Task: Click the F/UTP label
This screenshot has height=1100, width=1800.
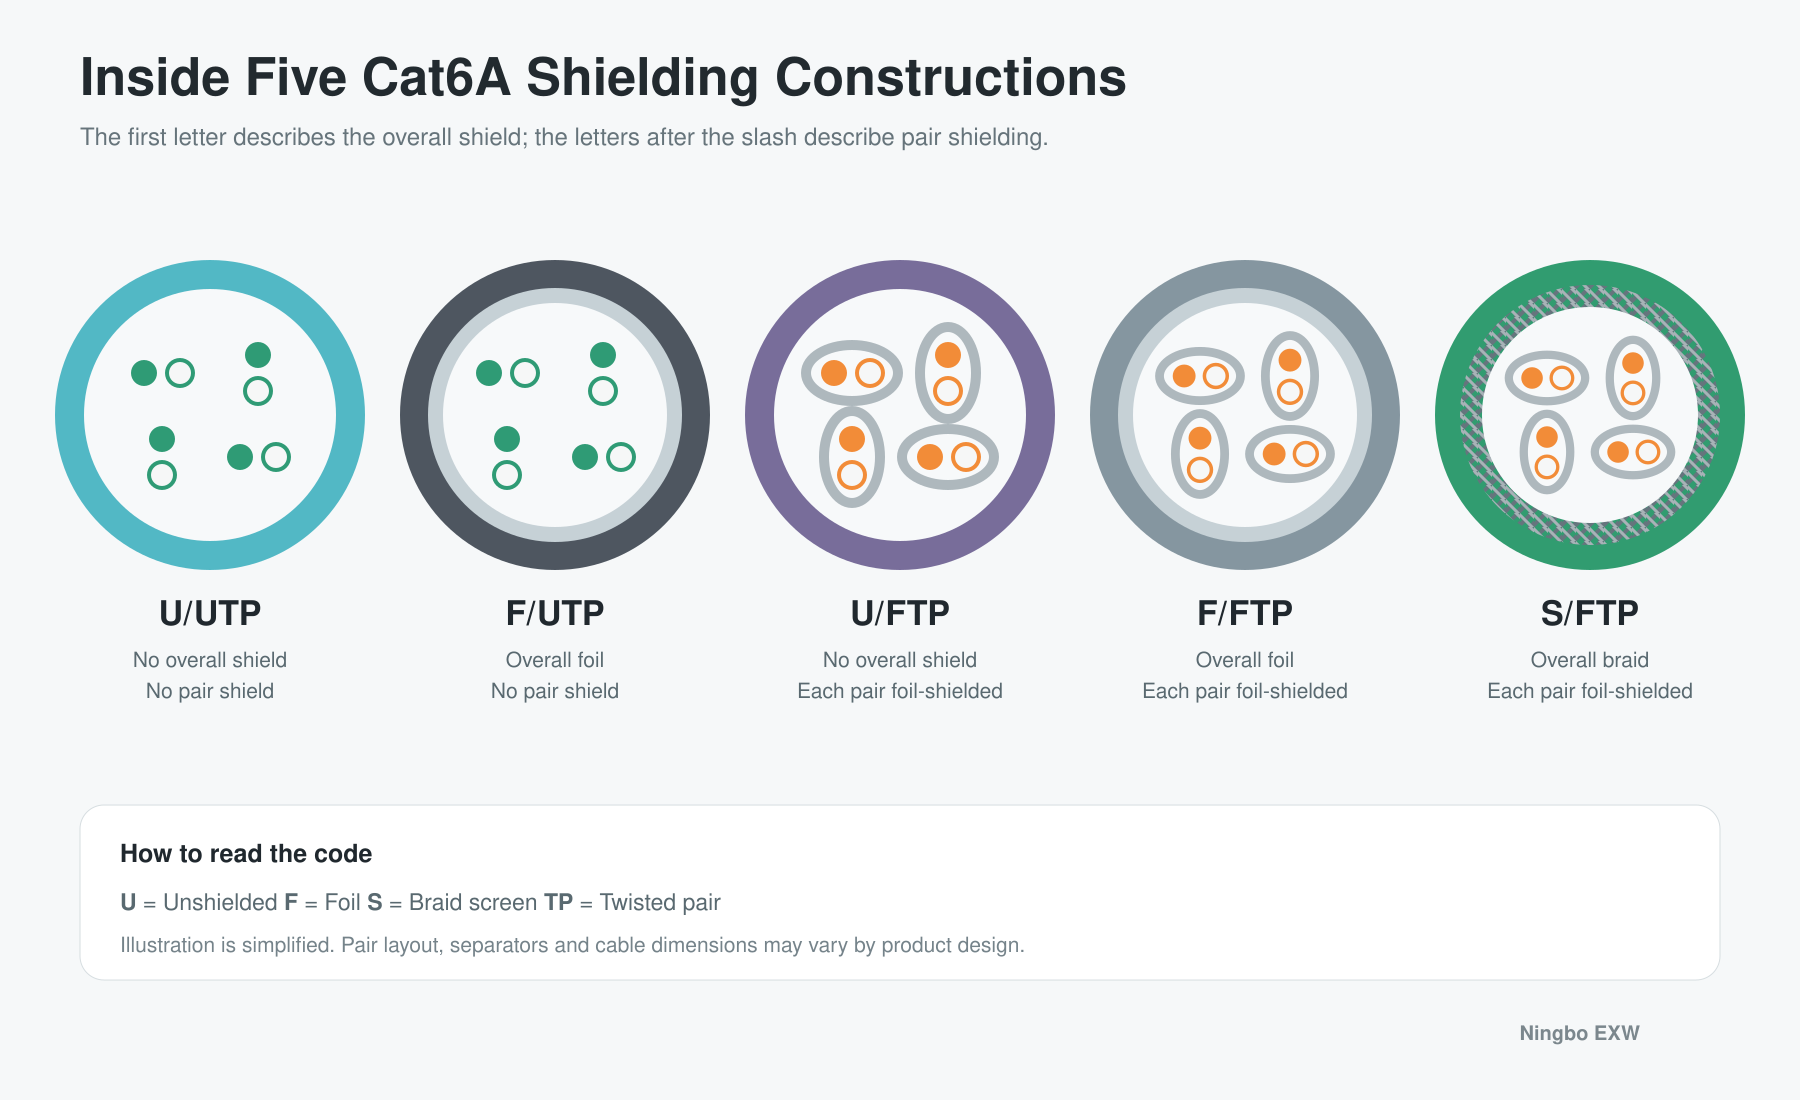Action: [x=555, y=613]
